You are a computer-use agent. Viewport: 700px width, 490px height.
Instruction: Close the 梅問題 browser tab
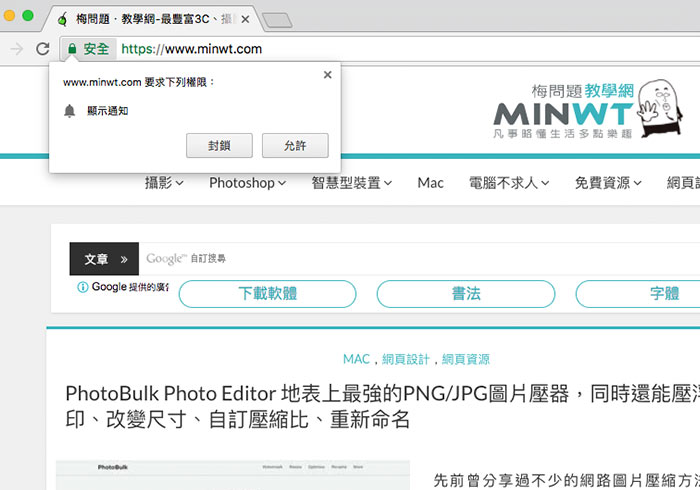click(245, 19)
